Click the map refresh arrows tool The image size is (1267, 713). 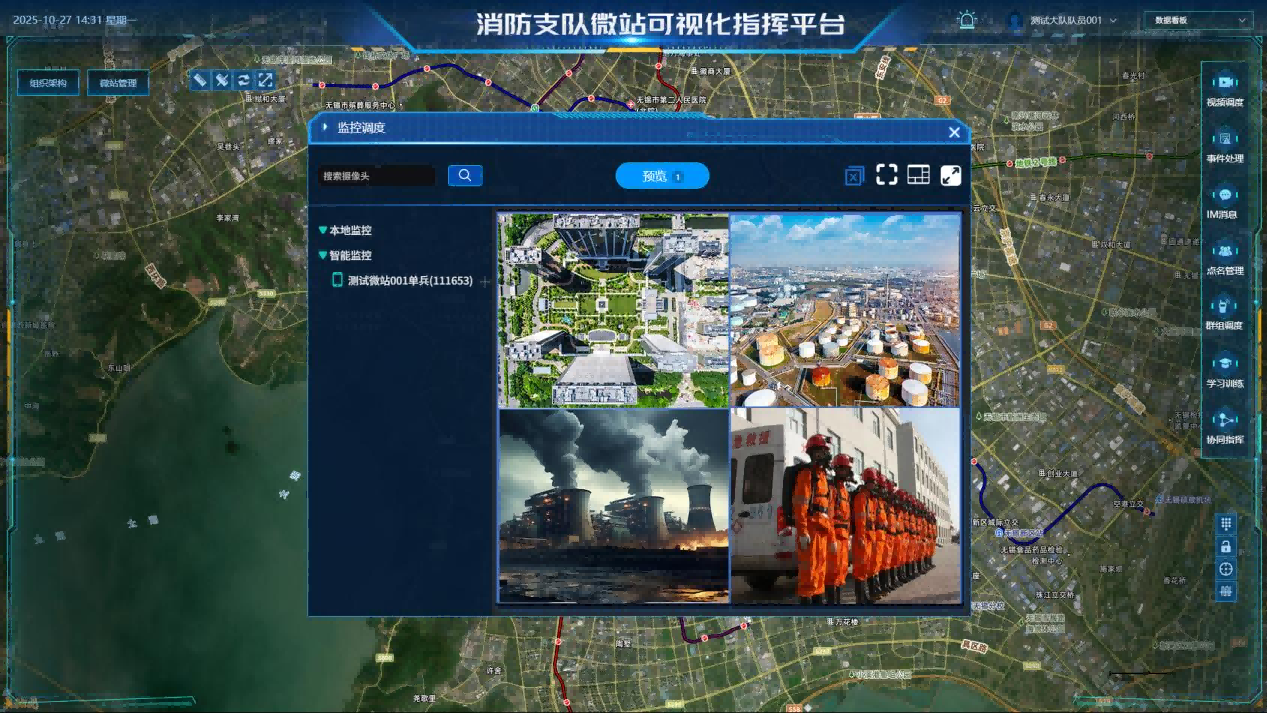[244, 80]
